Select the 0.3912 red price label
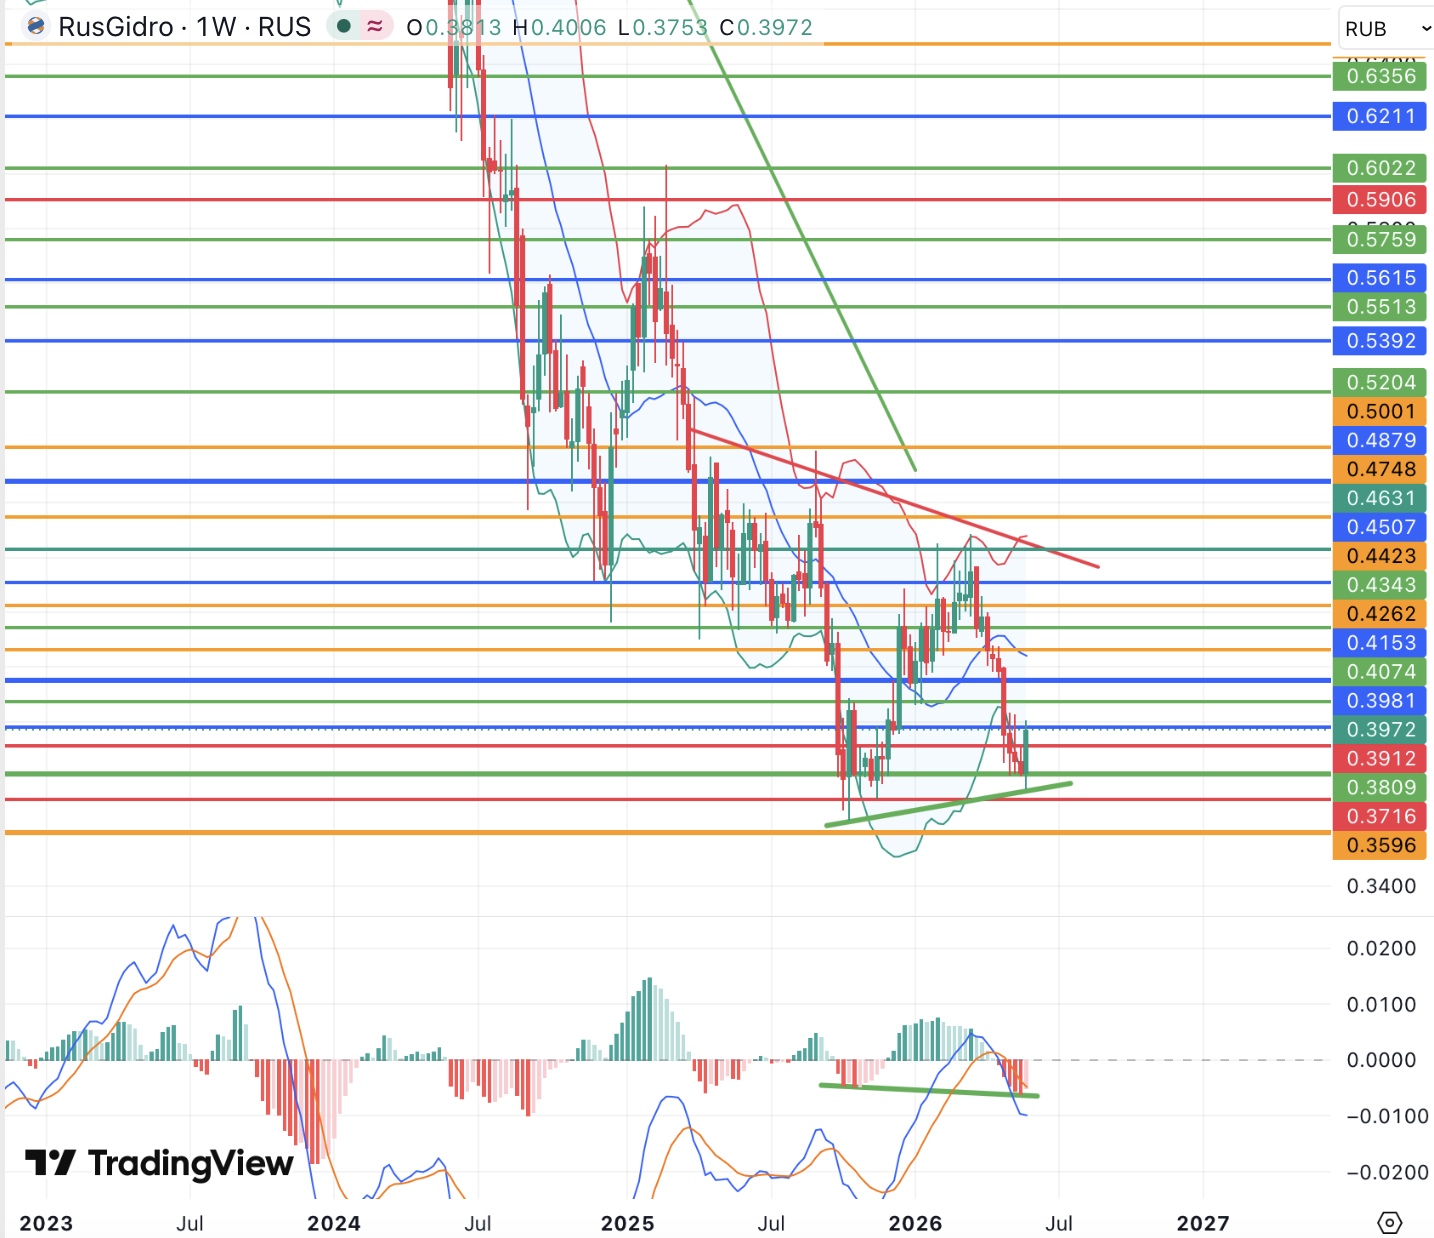 [x=1381, y=759]
